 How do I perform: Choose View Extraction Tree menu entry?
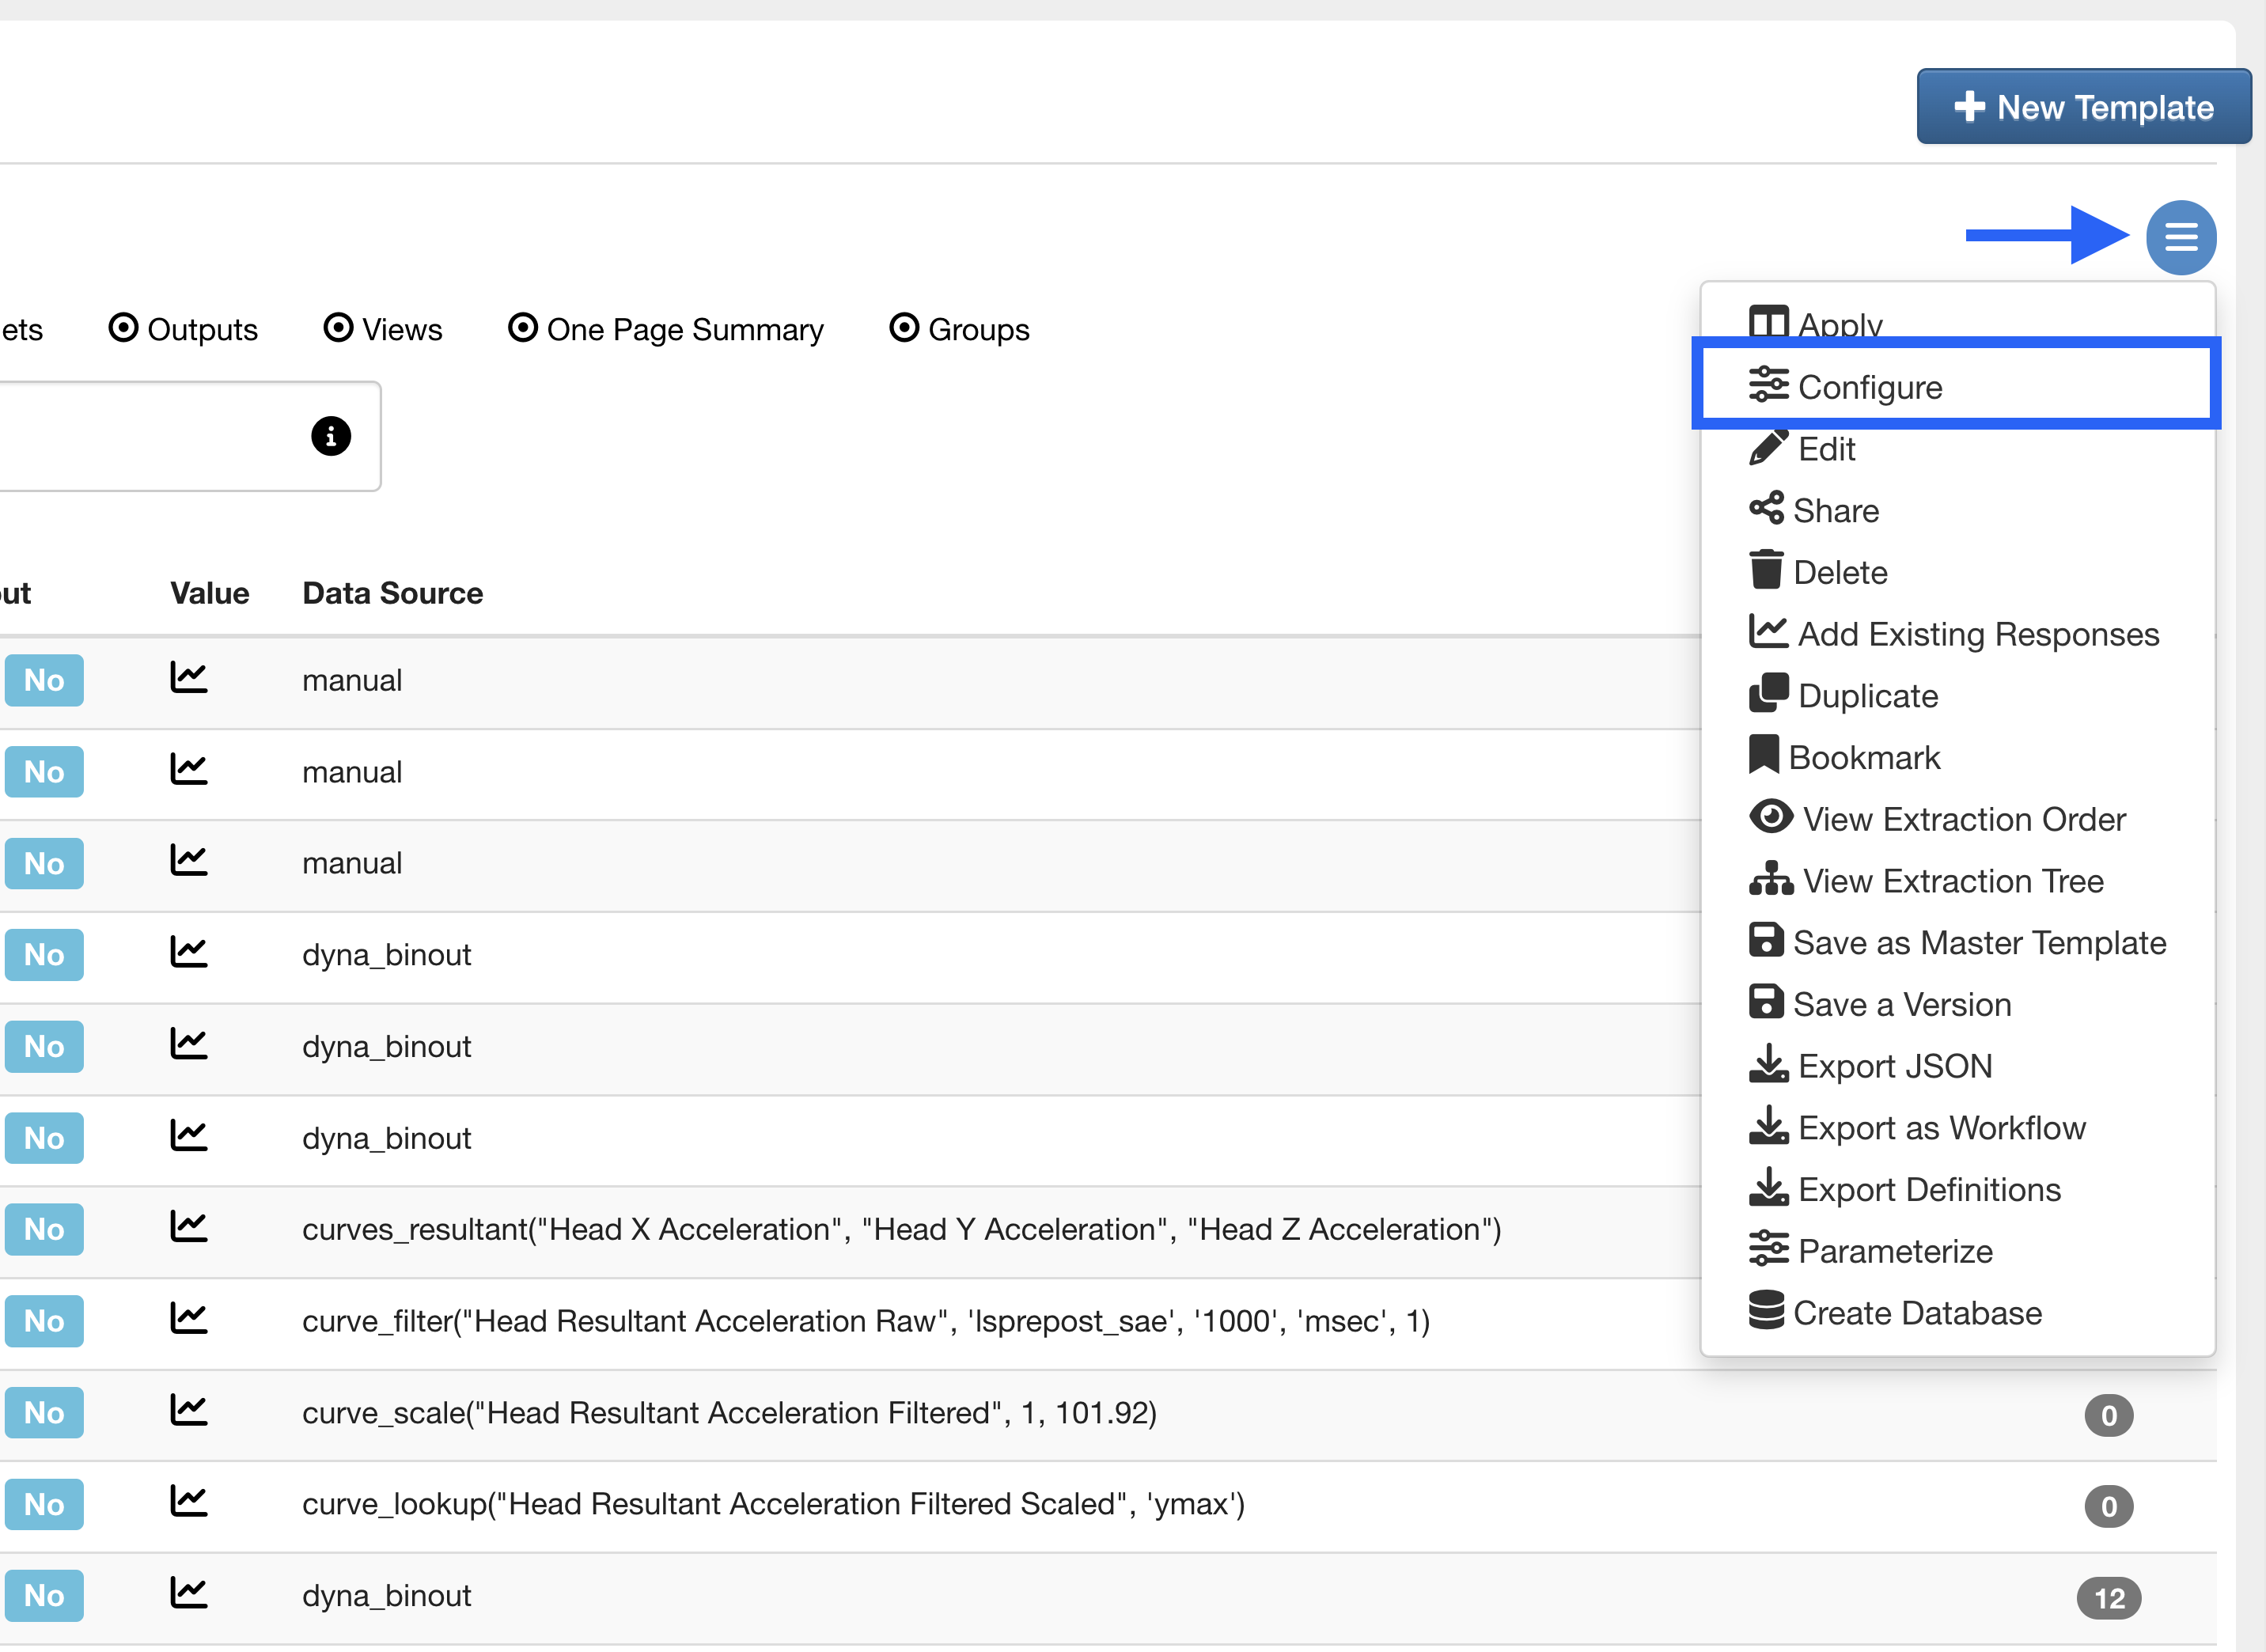click(1957, 881)
